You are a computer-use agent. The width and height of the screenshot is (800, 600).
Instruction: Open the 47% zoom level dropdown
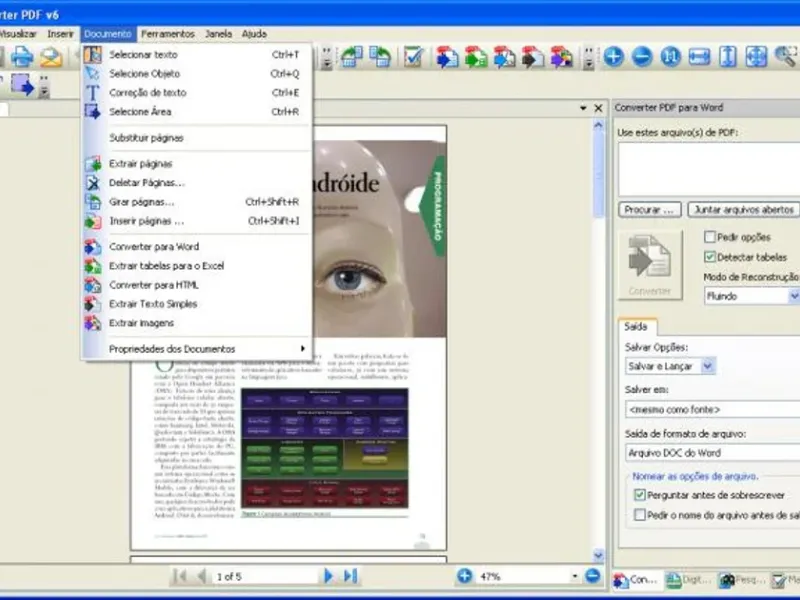(x=574, y=576)
